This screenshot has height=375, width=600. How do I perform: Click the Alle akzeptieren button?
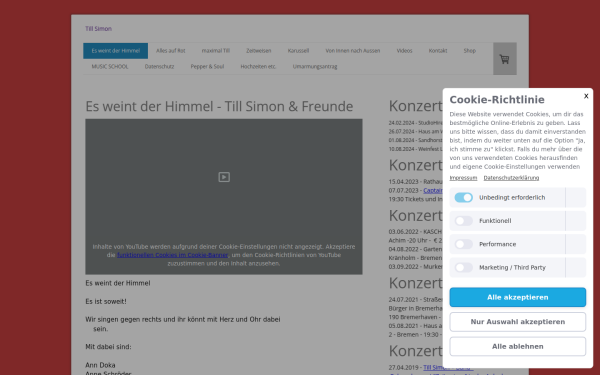coord(517,297)
